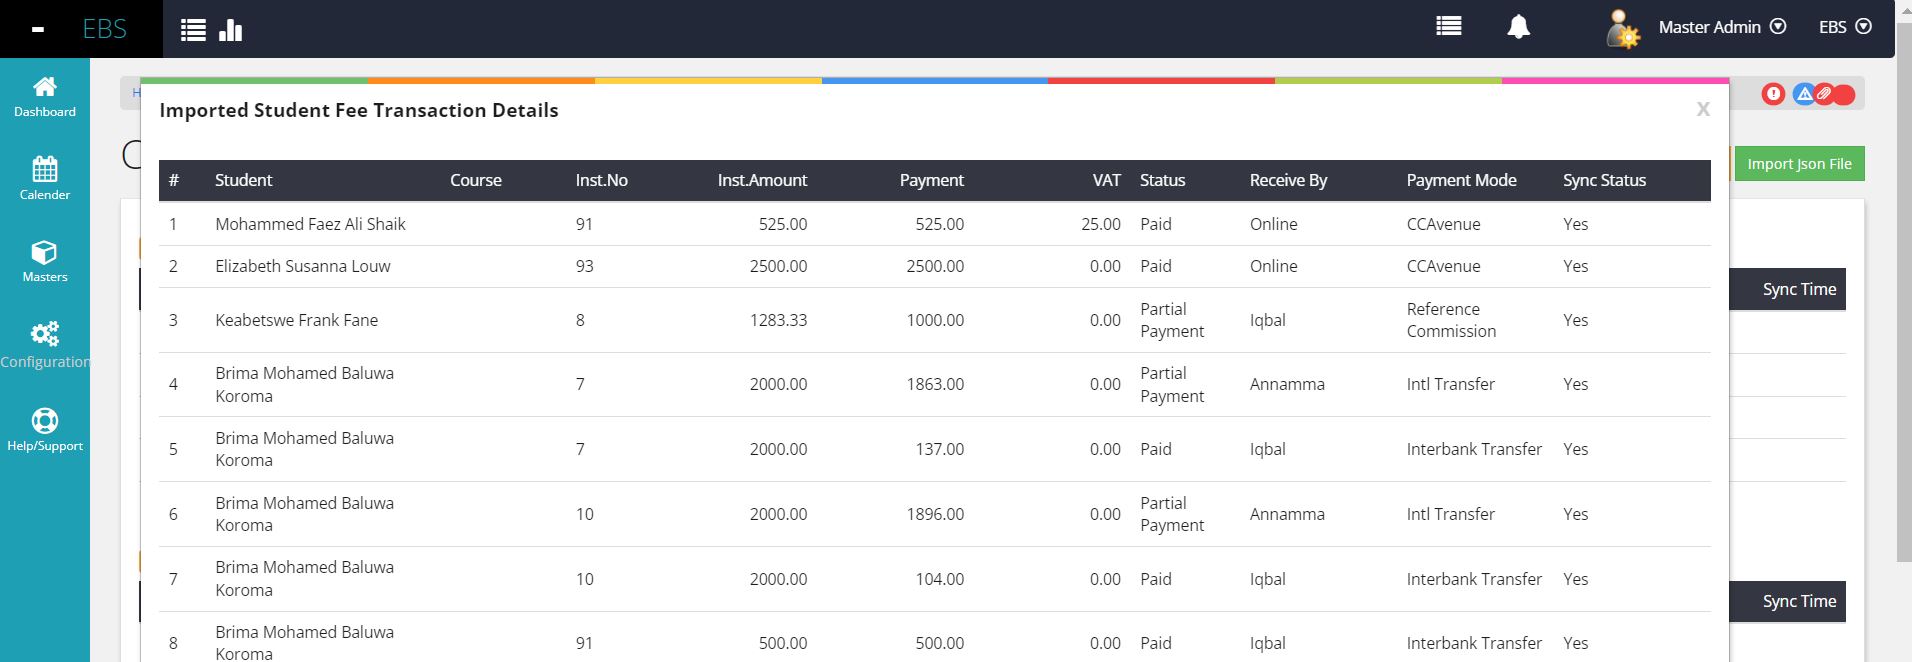Click the blue warning triangle icon
This screenshot has height=662, width=1912.
1803,94
